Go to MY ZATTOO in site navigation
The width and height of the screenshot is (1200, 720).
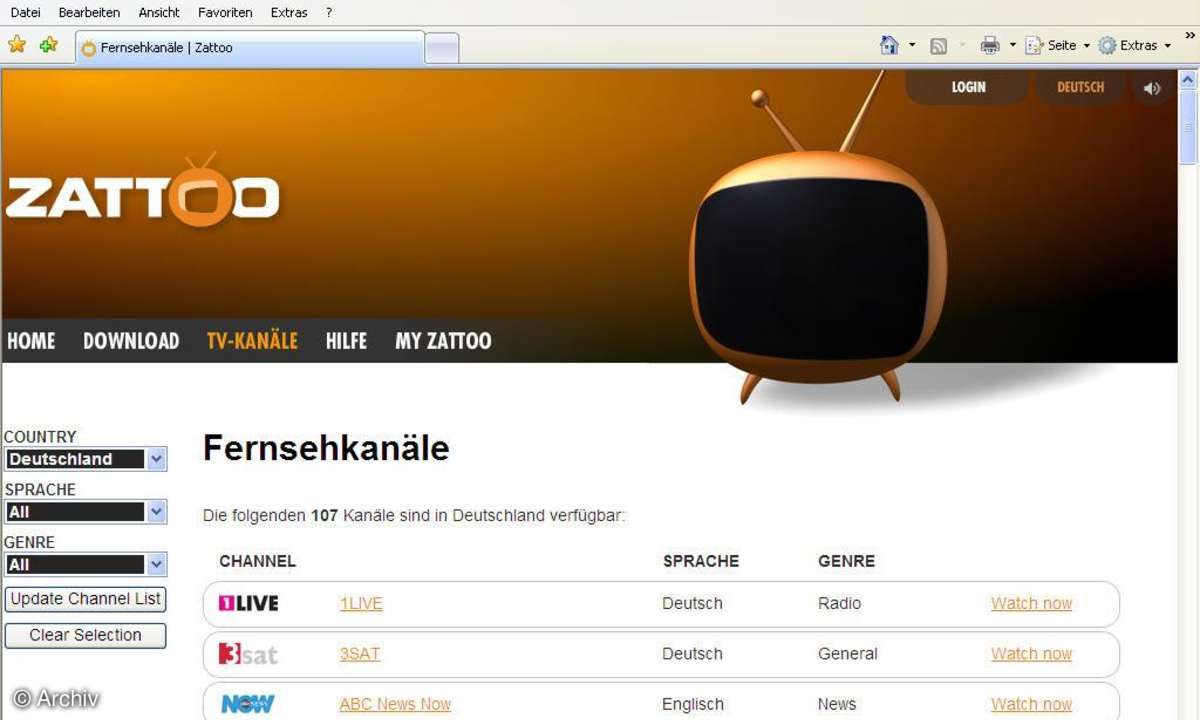coord(443,340)
